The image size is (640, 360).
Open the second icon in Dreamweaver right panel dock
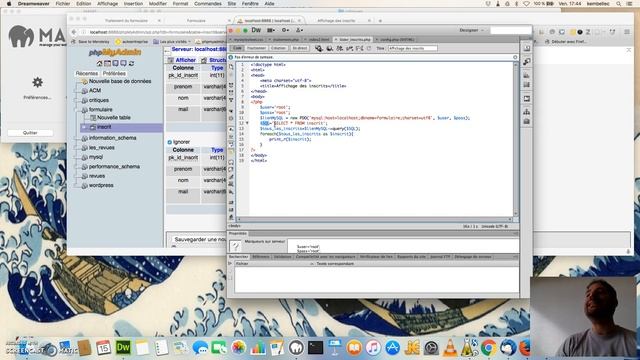click(x=527, y=62)
